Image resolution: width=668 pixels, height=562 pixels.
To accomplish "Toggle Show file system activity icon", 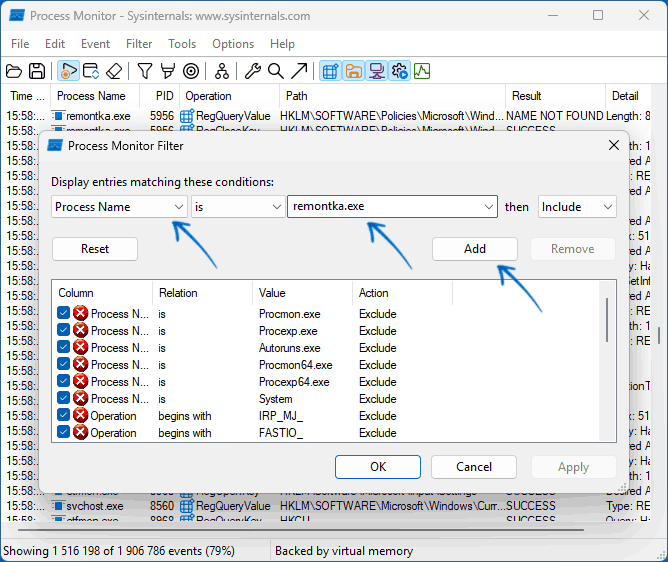I will (x=354, y=71).
